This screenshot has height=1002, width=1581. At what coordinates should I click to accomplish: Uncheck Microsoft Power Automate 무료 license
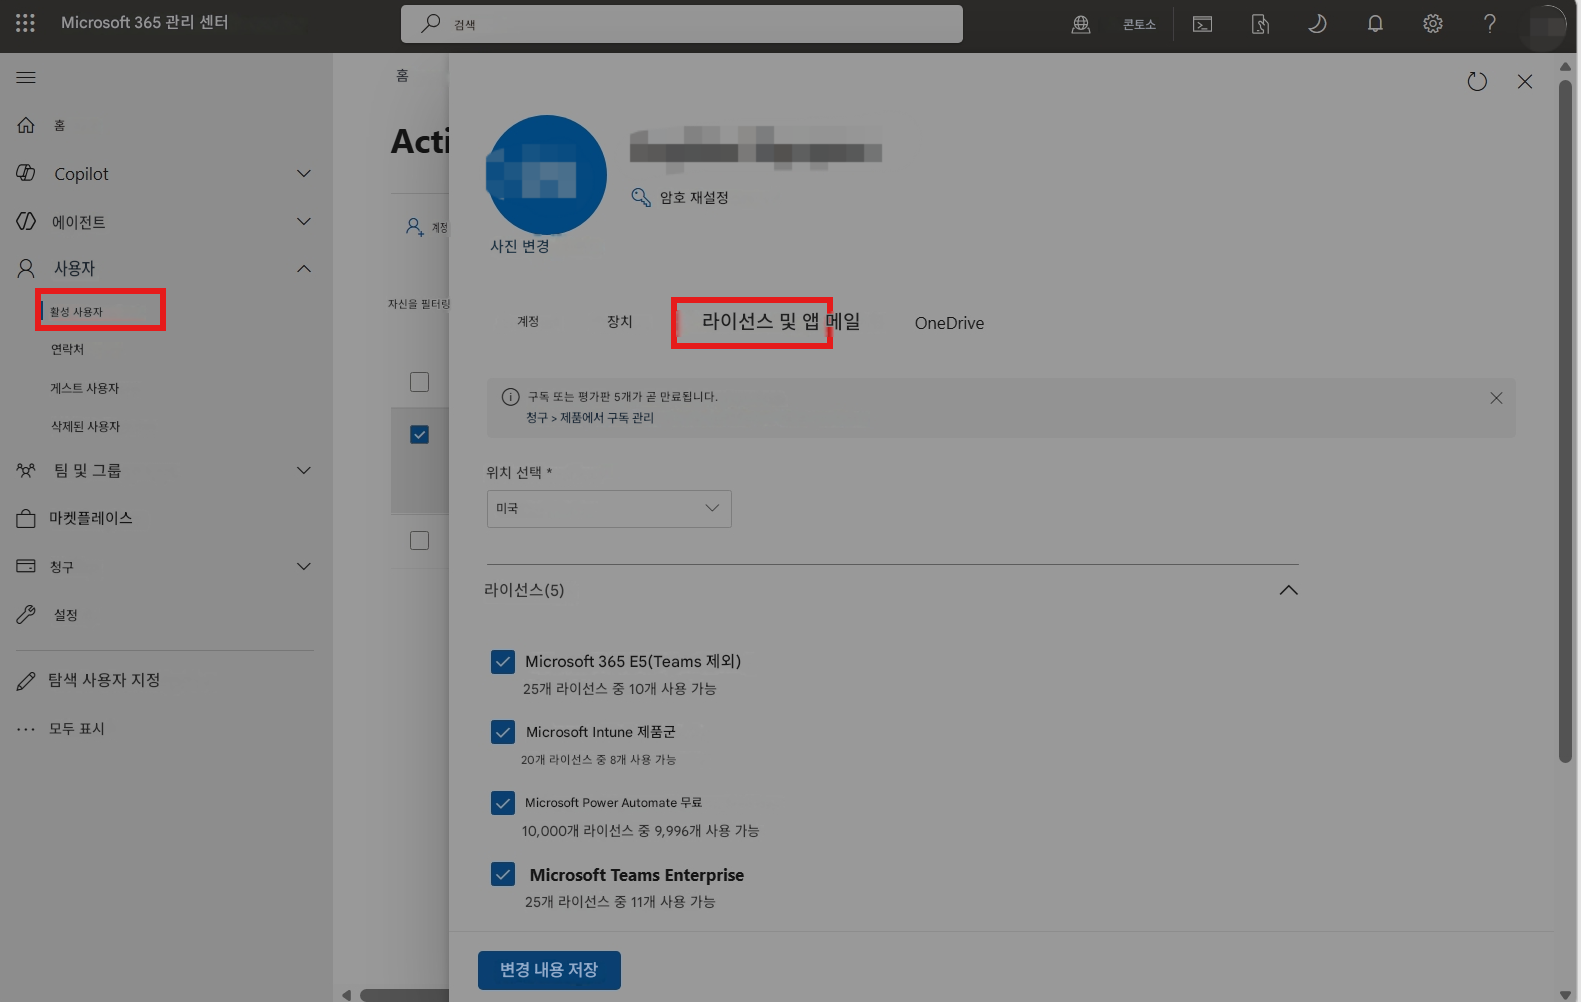point(503,803)
